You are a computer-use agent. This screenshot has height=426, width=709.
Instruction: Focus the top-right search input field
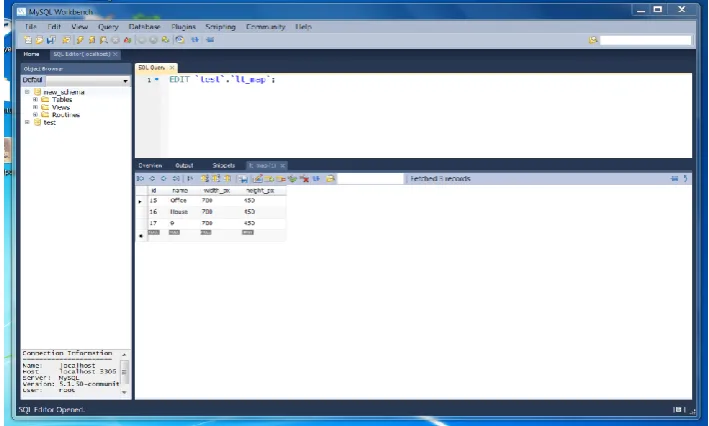[x=645, y=40]
